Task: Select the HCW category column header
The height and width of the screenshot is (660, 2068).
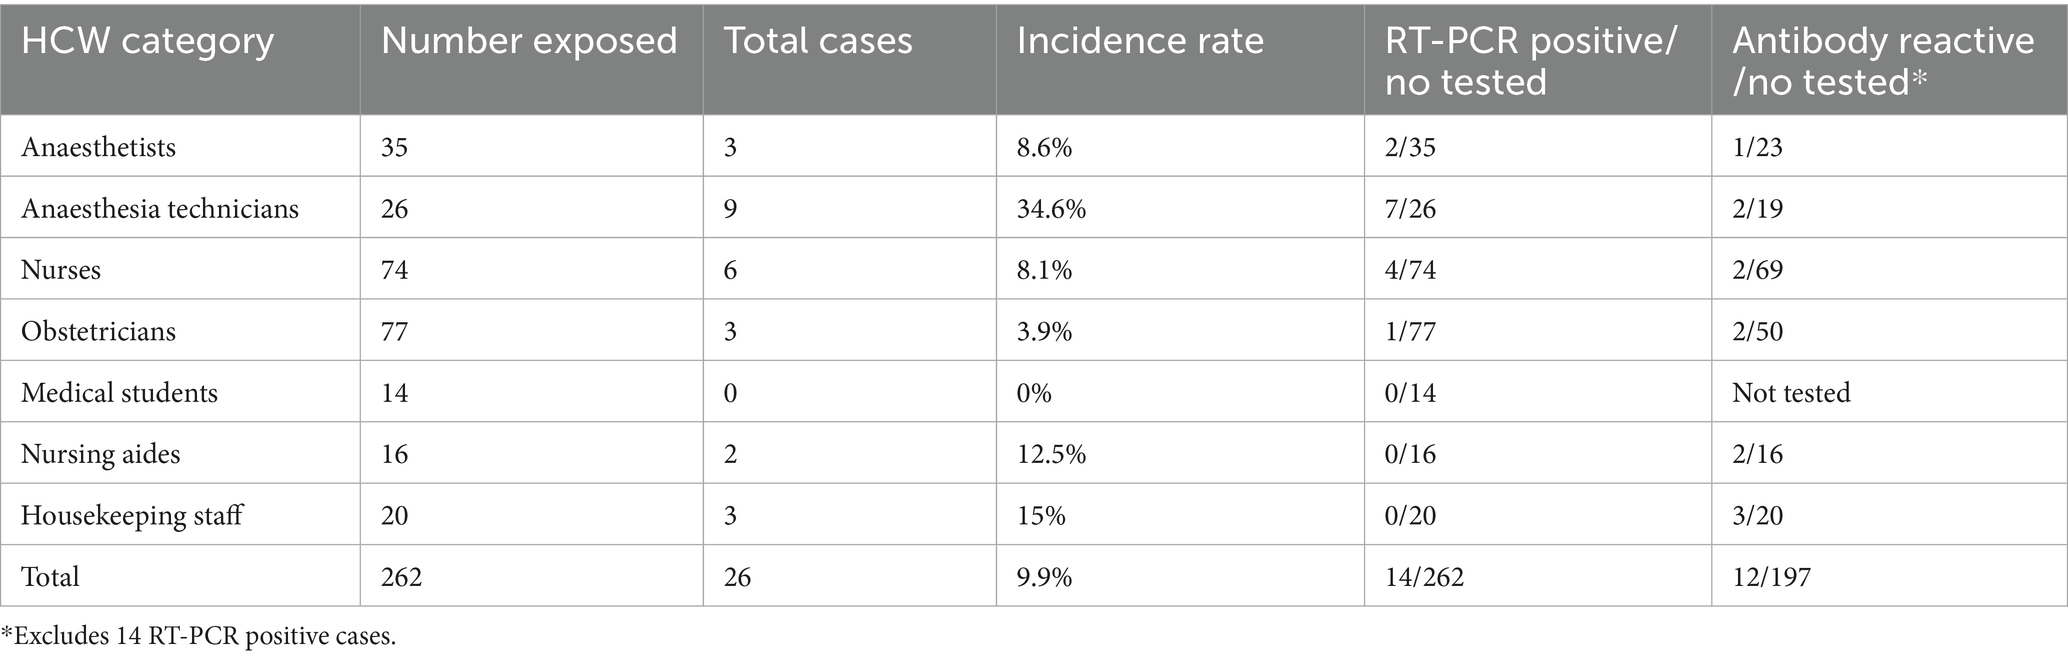Action: (147, 41)
